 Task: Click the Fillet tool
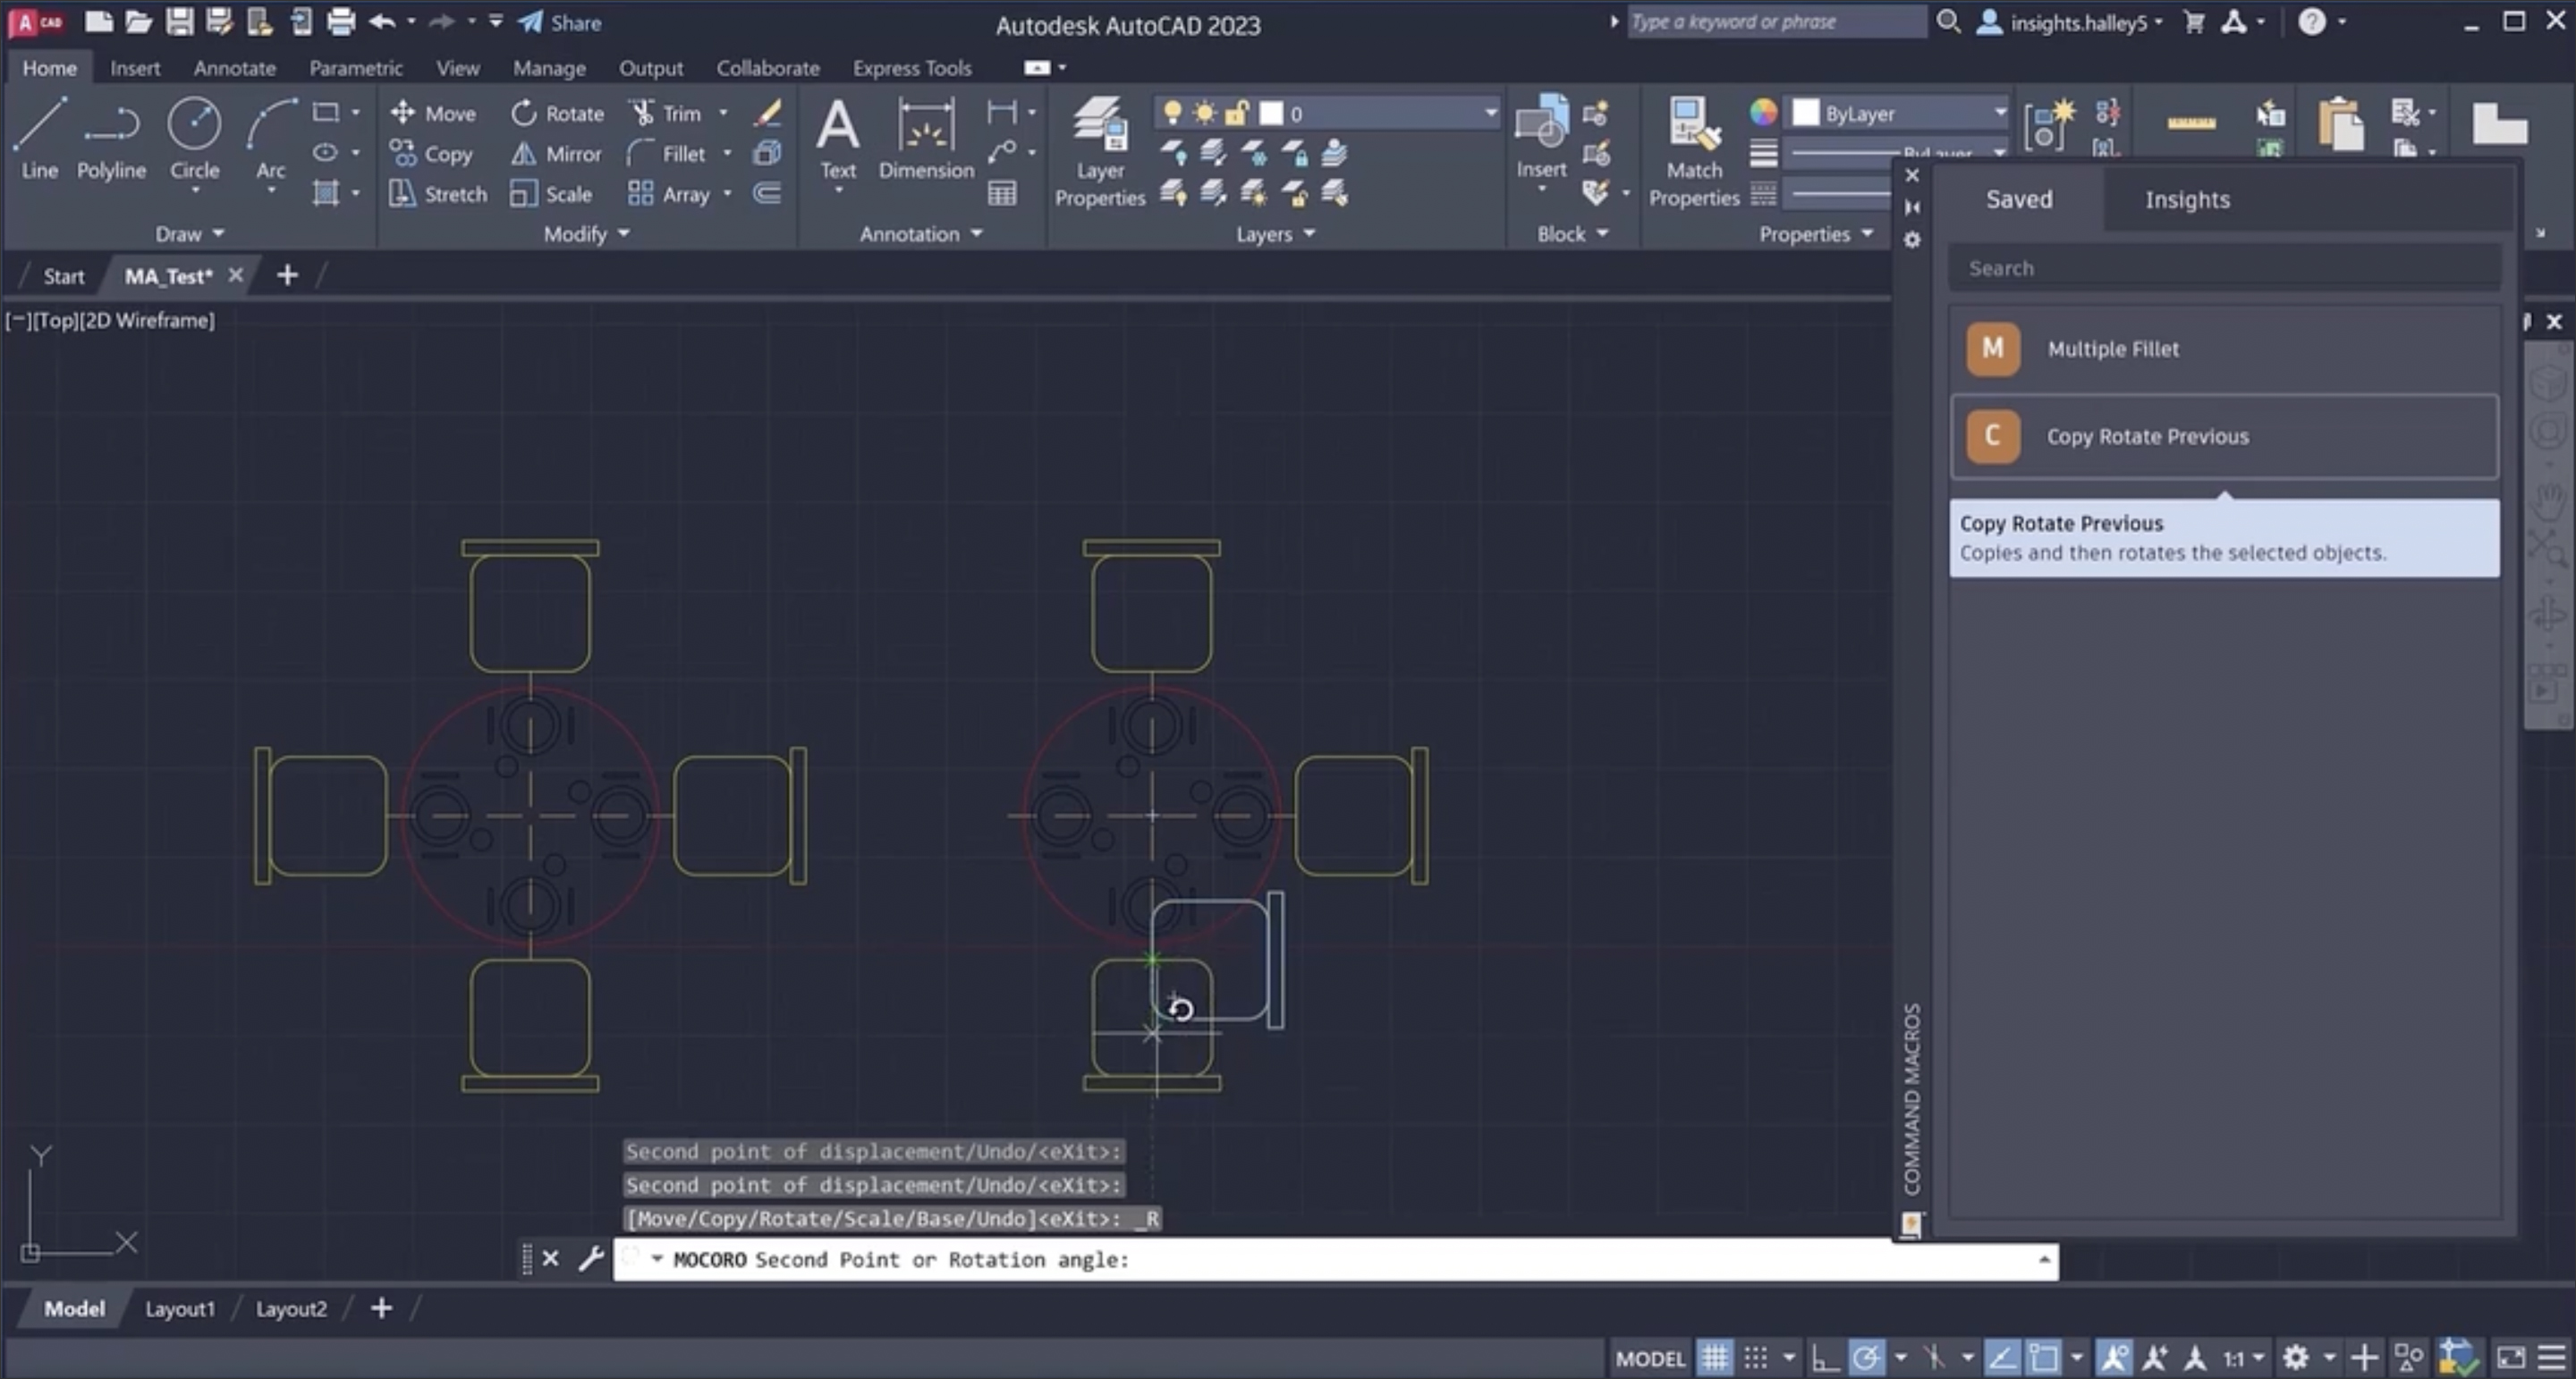(x=667, y=153)
